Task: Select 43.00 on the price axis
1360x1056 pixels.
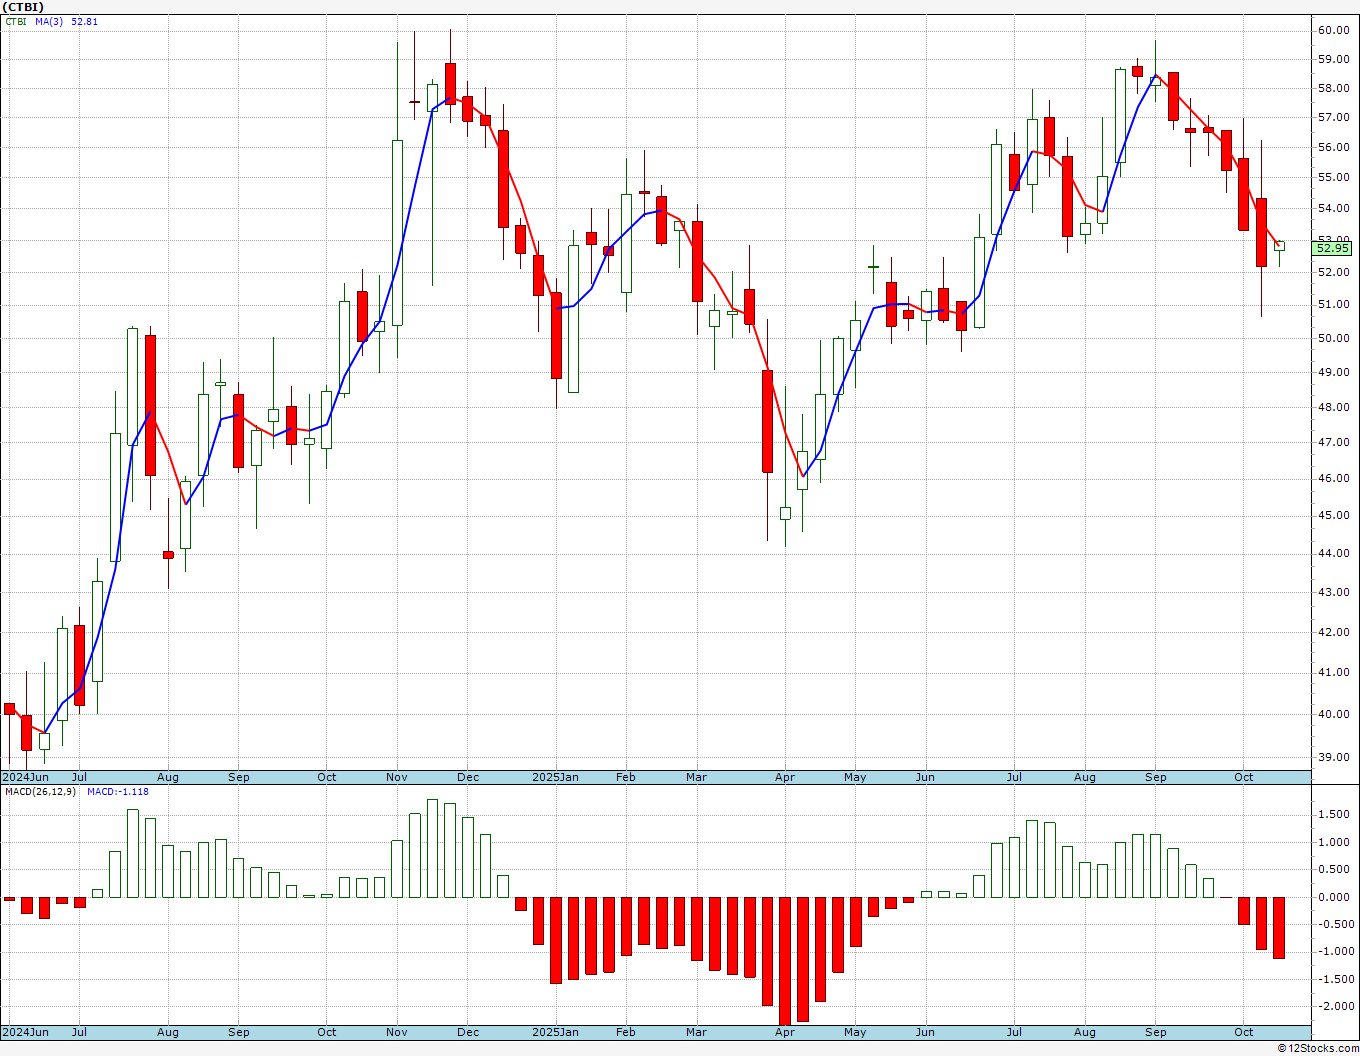Action: [x=1334, y=592]
